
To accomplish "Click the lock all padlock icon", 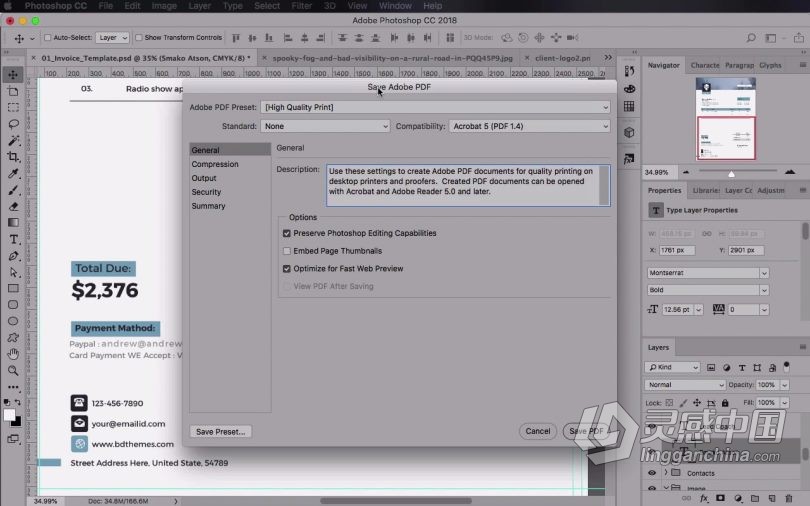I will pos(725,403).
